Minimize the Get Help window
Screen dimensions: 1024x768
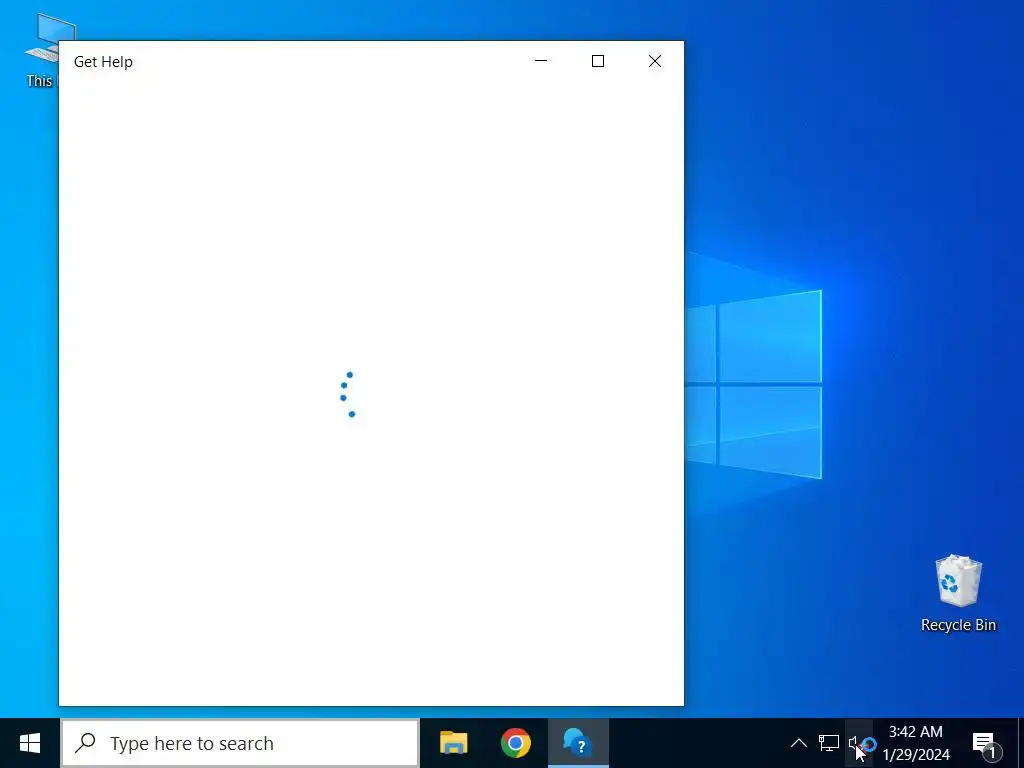(541, 61)
